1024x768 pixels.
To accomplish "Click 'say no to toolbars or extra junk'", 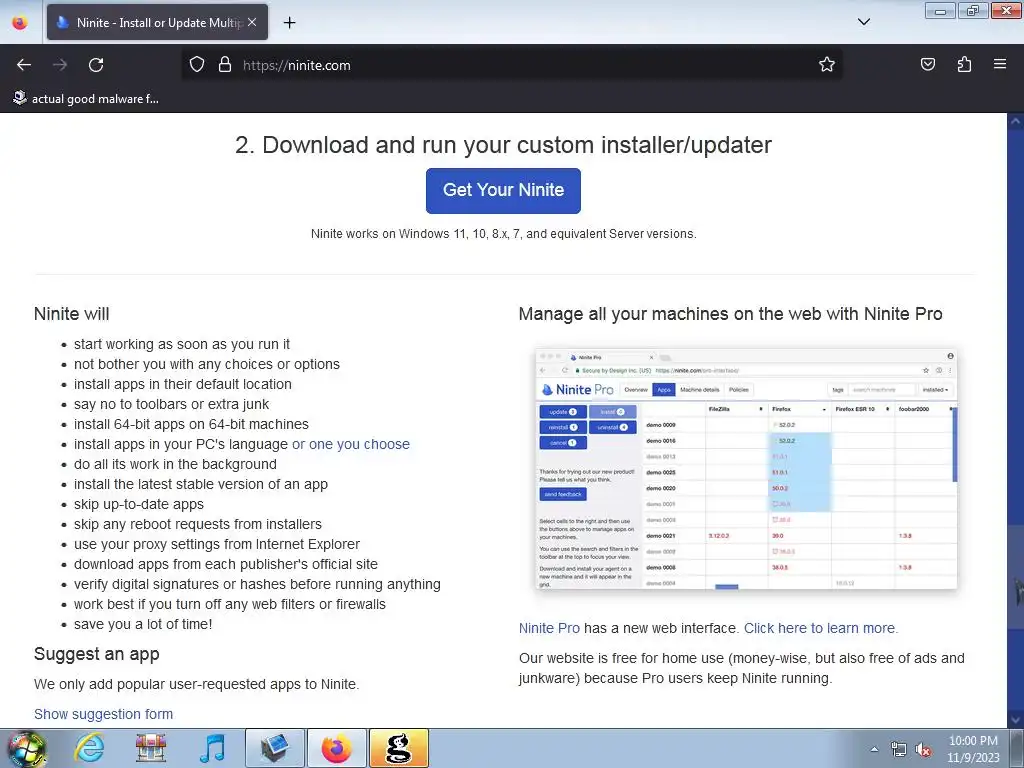I will point(171,404).
